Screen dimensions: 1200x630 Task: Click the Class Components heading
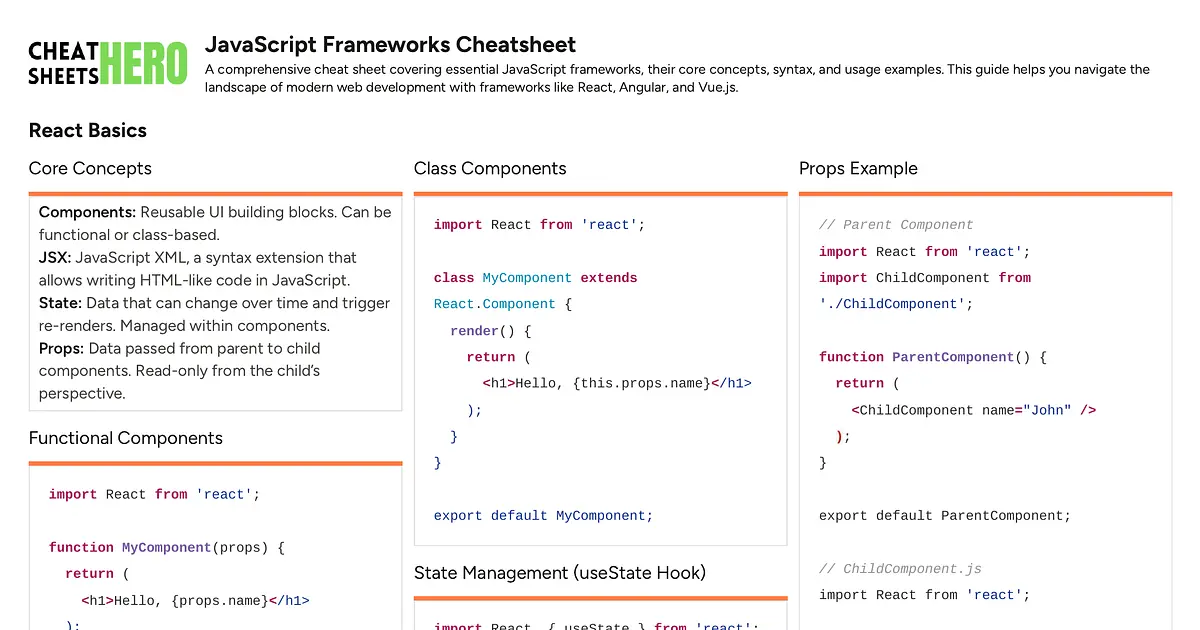pyautogui.click(x=490, y=168)
